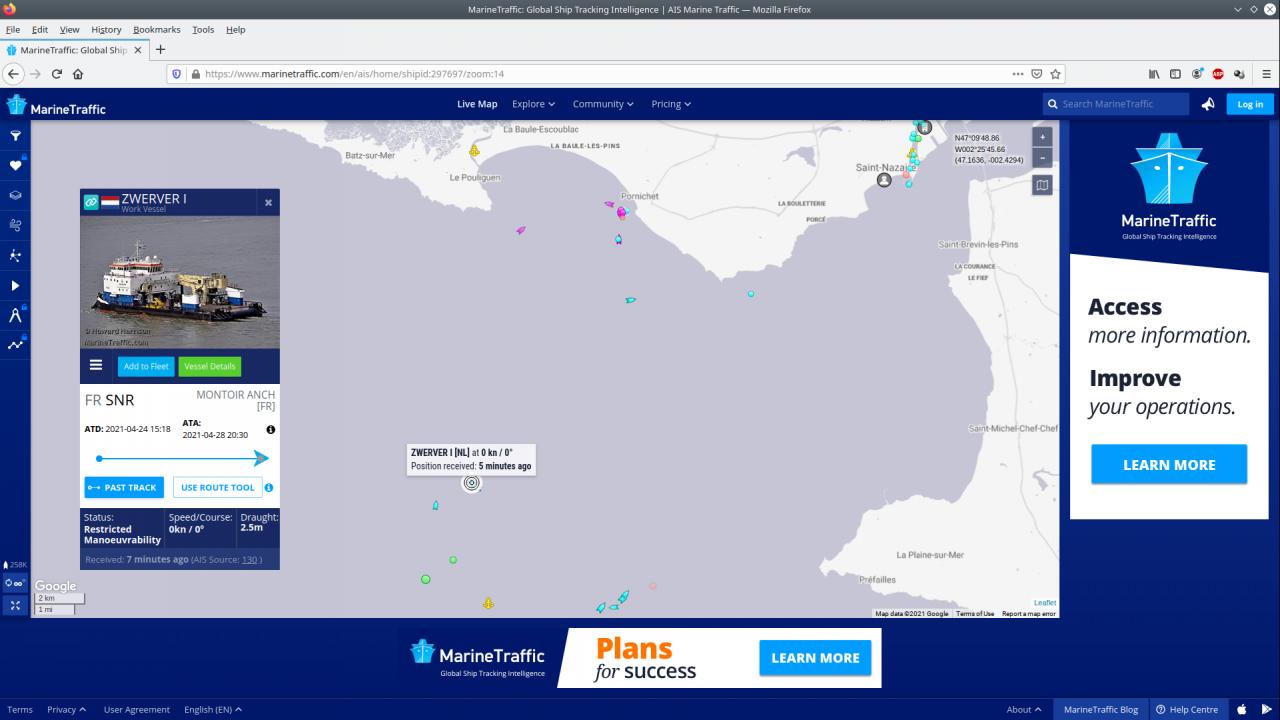This screenshot has width=1280, height=720.
Task: Click the PAST TRACK button
Action: [124, 488]
